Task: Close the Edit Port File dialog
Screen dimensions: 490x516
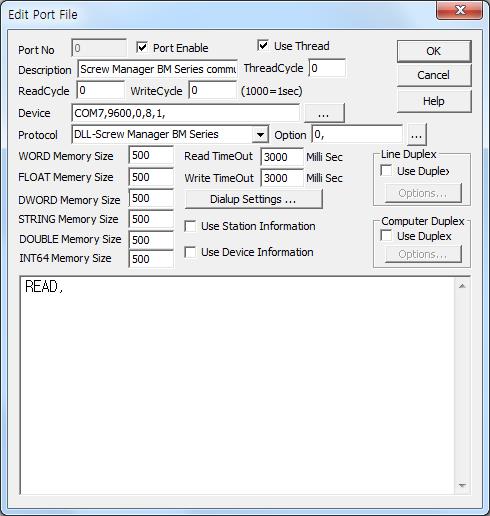Action: (x=460, y=10)
